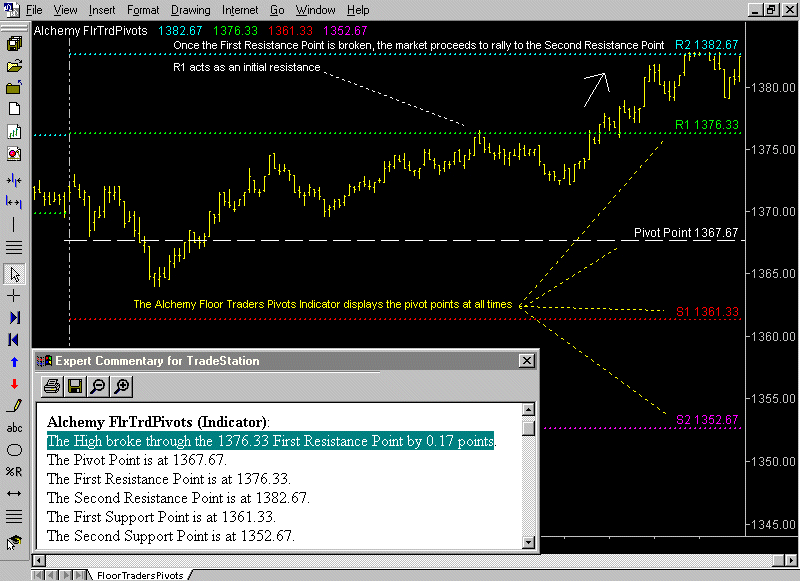Switch to the FloorTradersPivots workspace tab
Image resolution: width=800 pixels, height=582 pixels.
click(140, 575)
